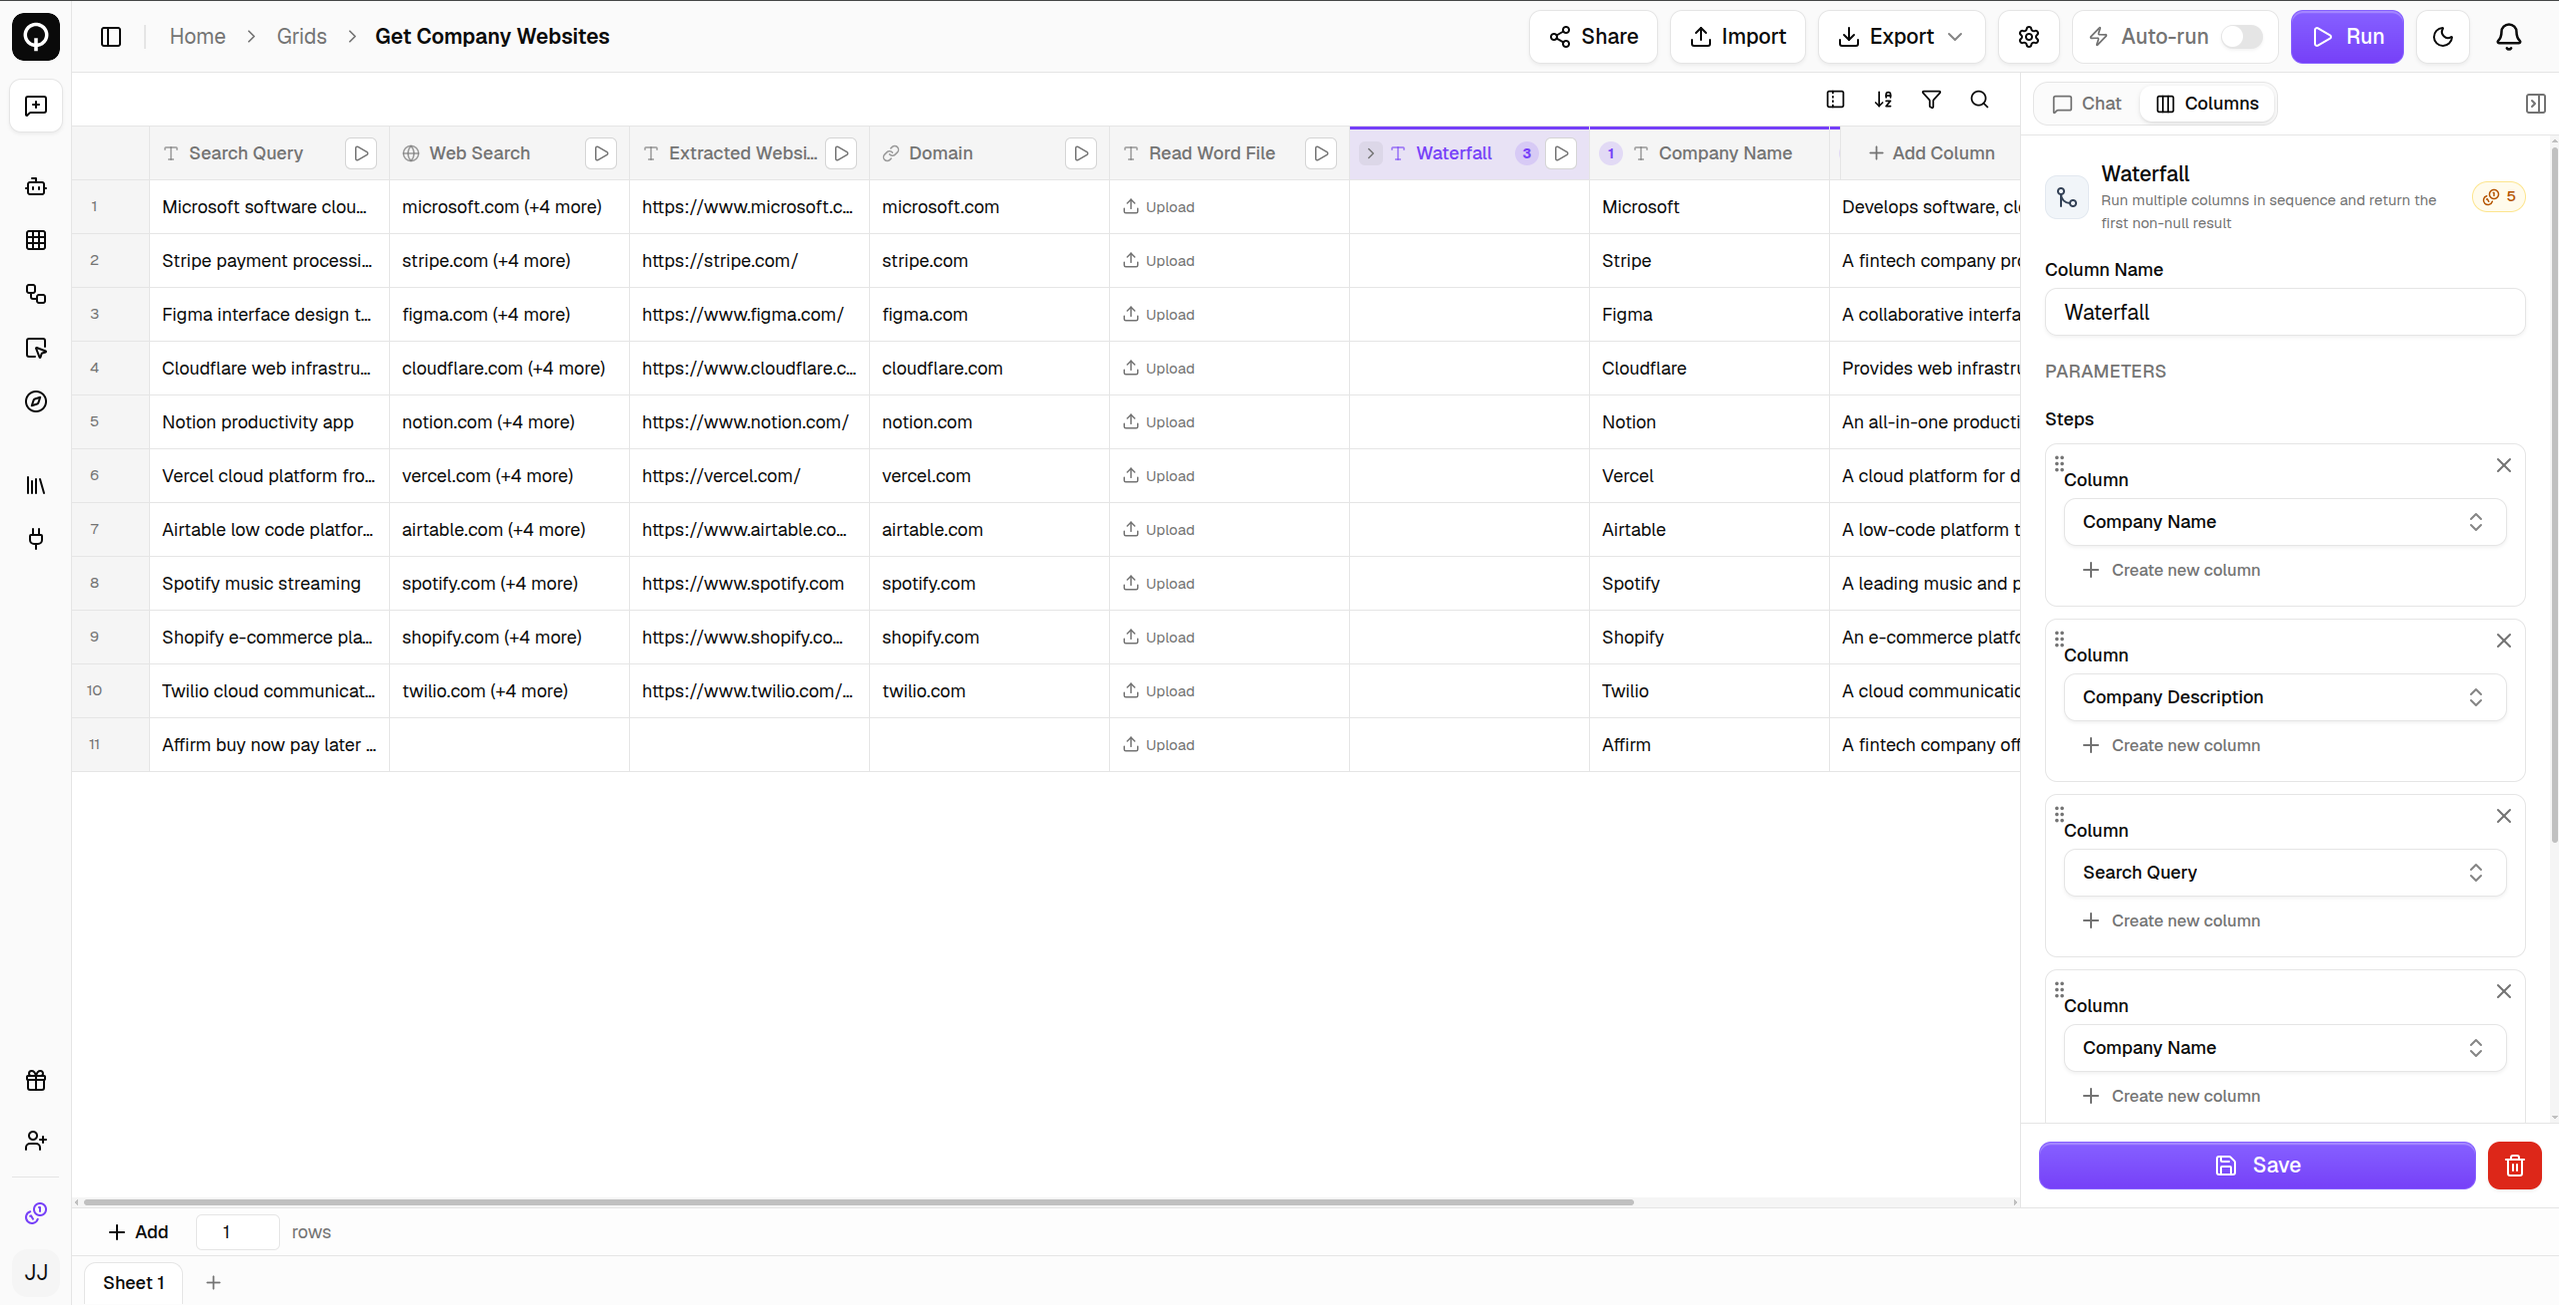Remove the Search Query step
The height and width of the screenshot is (1305, 2559).
[x=2504, y=816]
